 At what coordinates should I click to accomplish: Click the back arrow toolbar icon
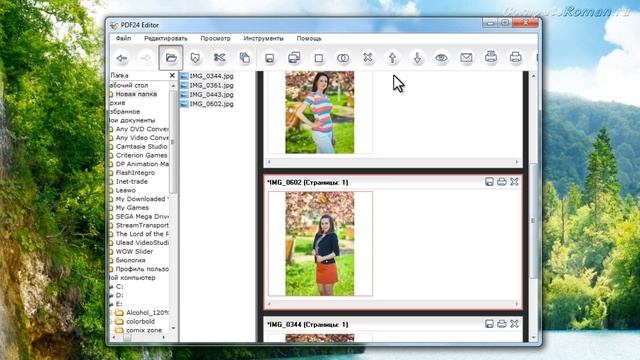click(x=122, y=58)
